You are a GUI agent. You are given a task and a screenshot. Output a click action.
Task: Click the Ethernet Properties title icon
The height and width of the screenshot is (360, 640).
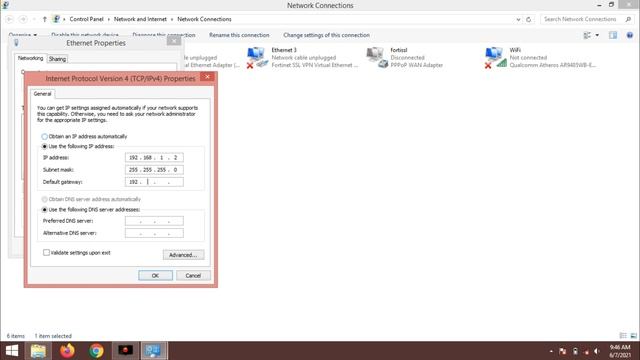(16, 43)
